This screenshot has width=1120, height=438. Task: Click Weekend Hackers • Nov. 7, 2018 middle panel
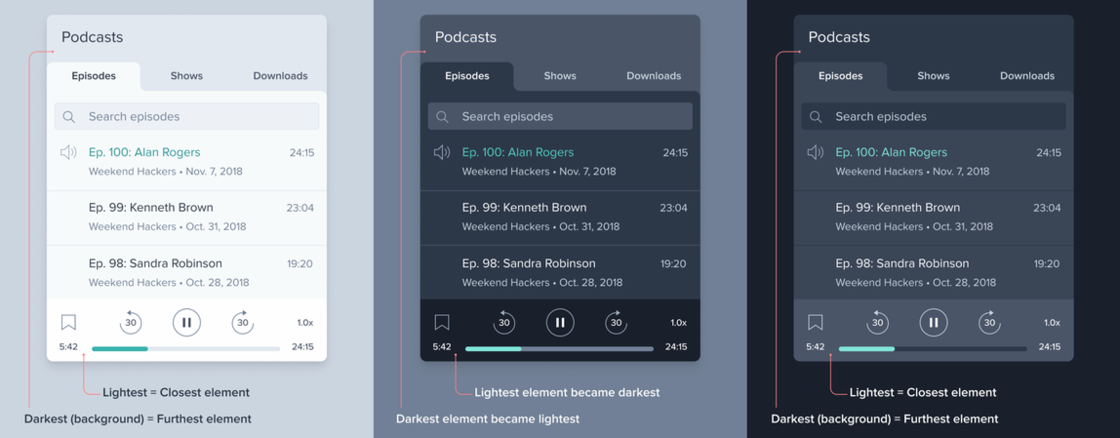coord(539,171)
